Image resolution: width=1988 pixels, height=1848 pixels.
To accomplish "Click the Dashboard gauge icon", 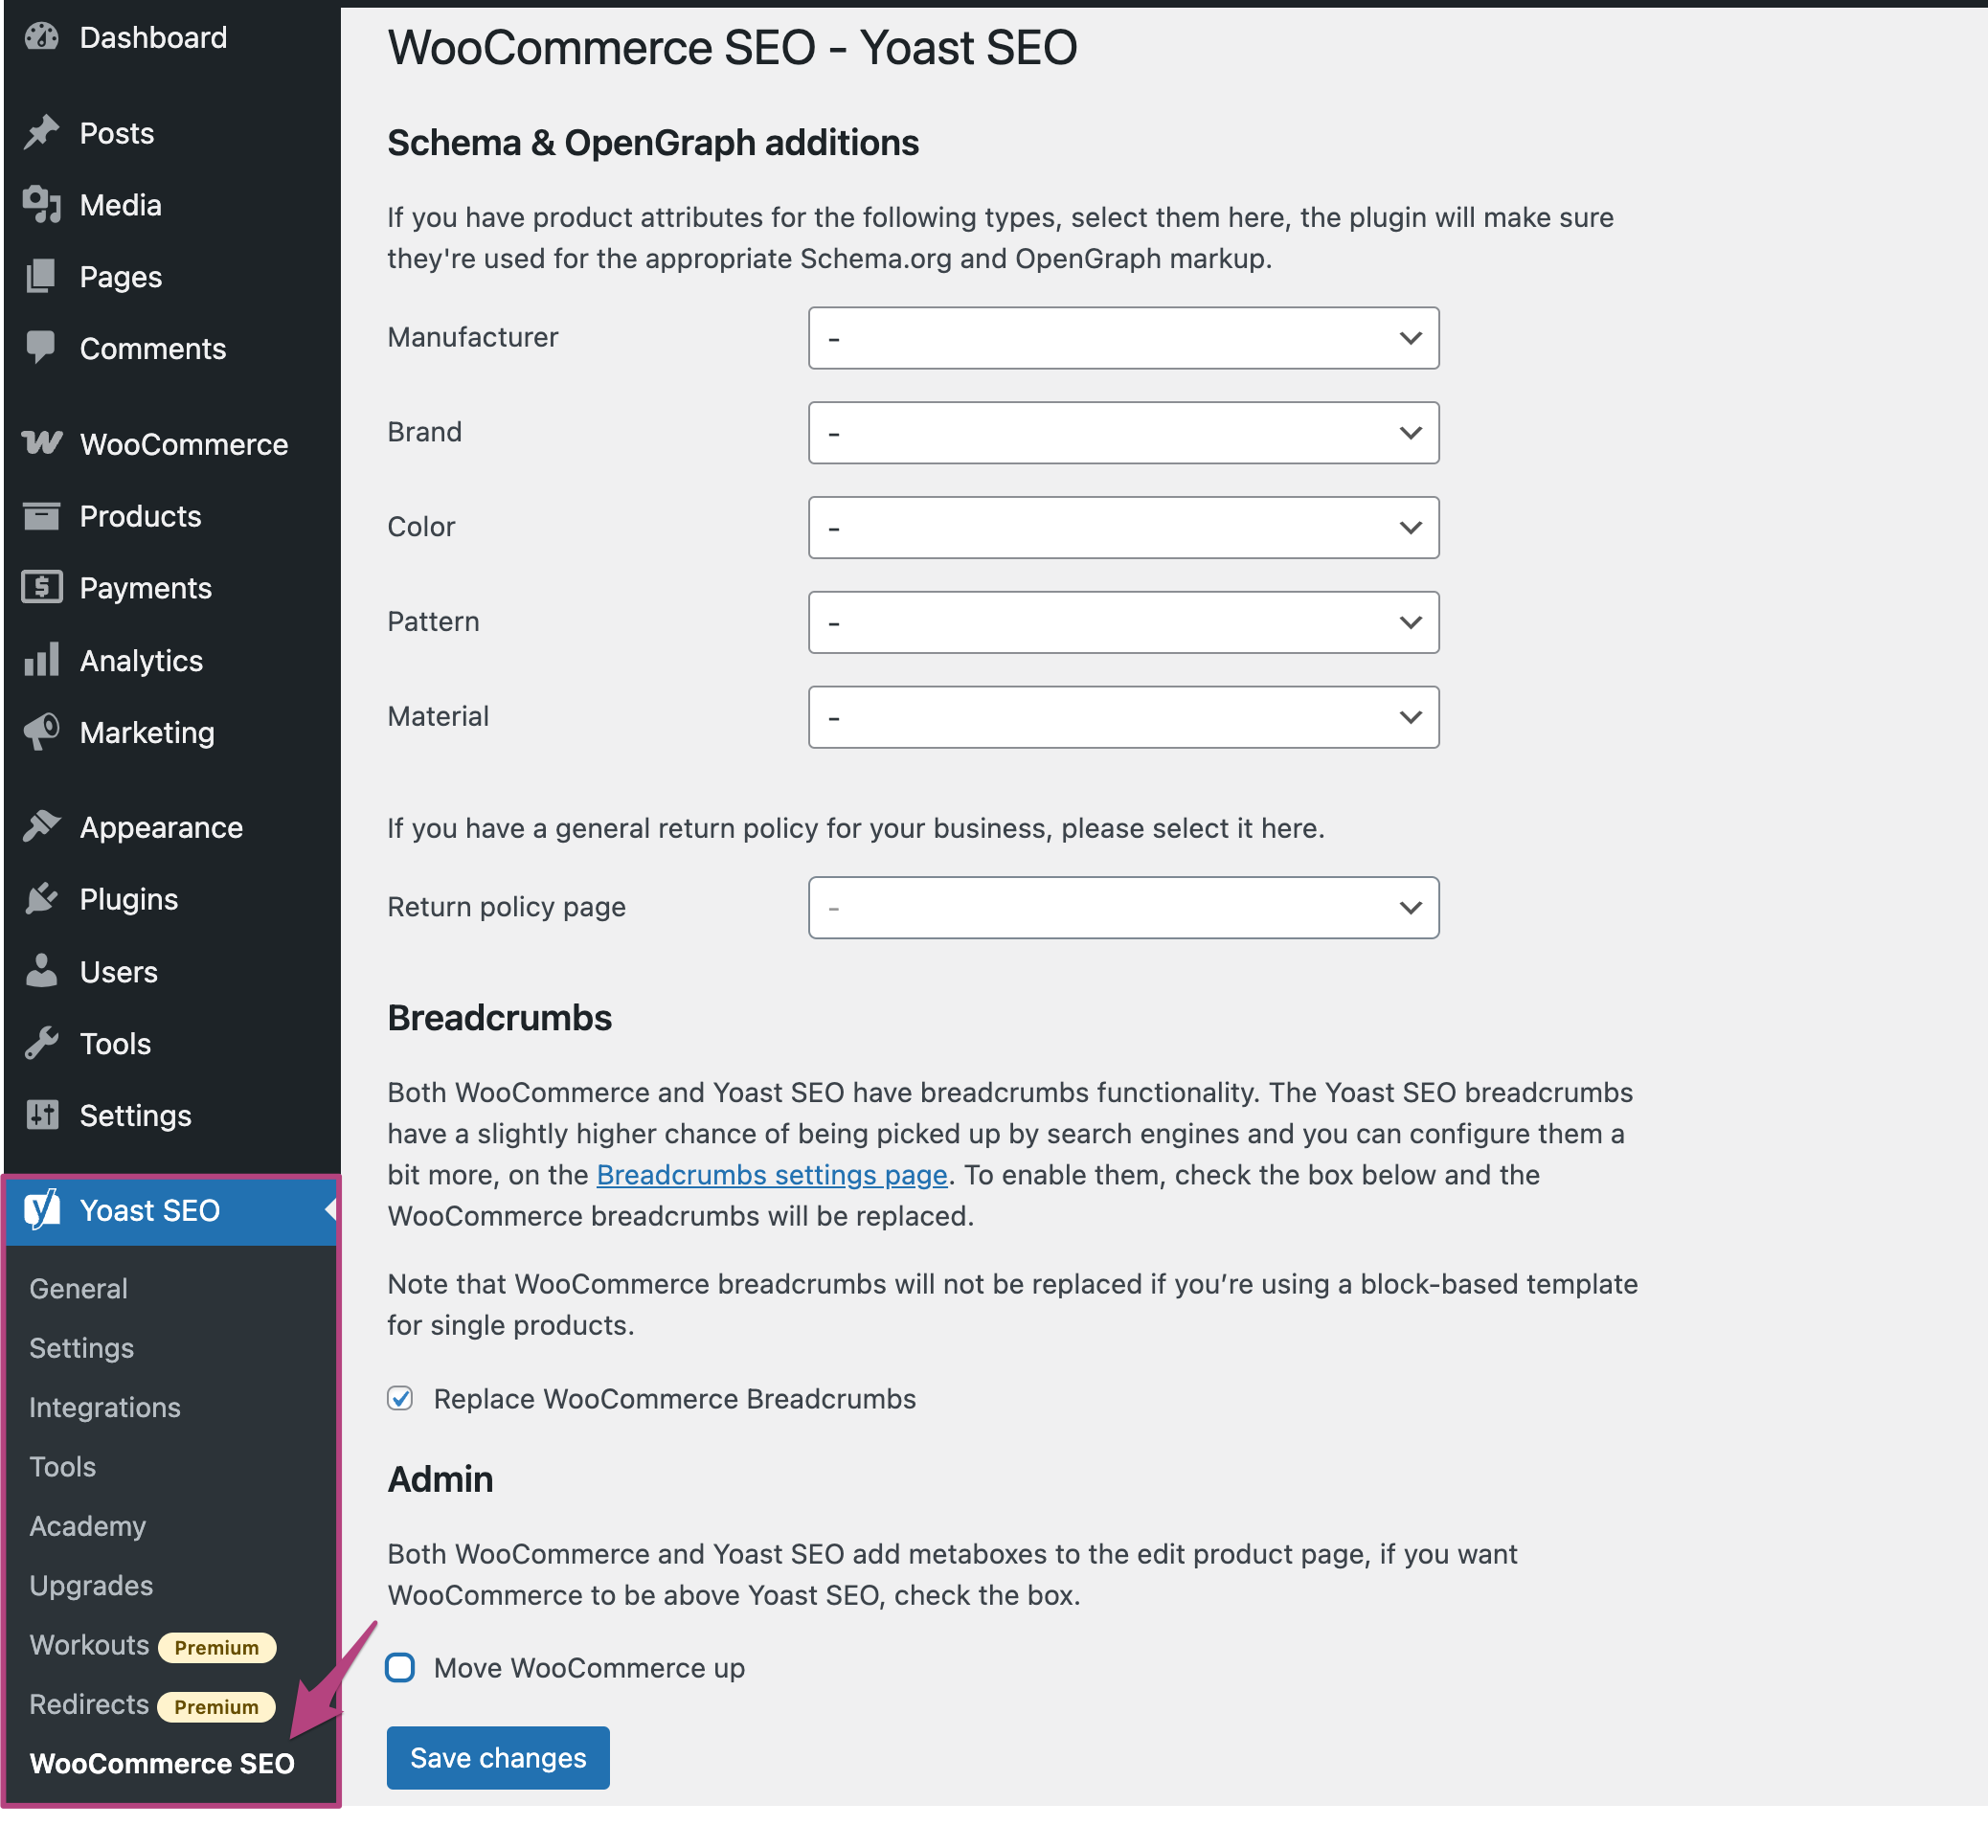I will pyautogui.click(x=42, y=38).
